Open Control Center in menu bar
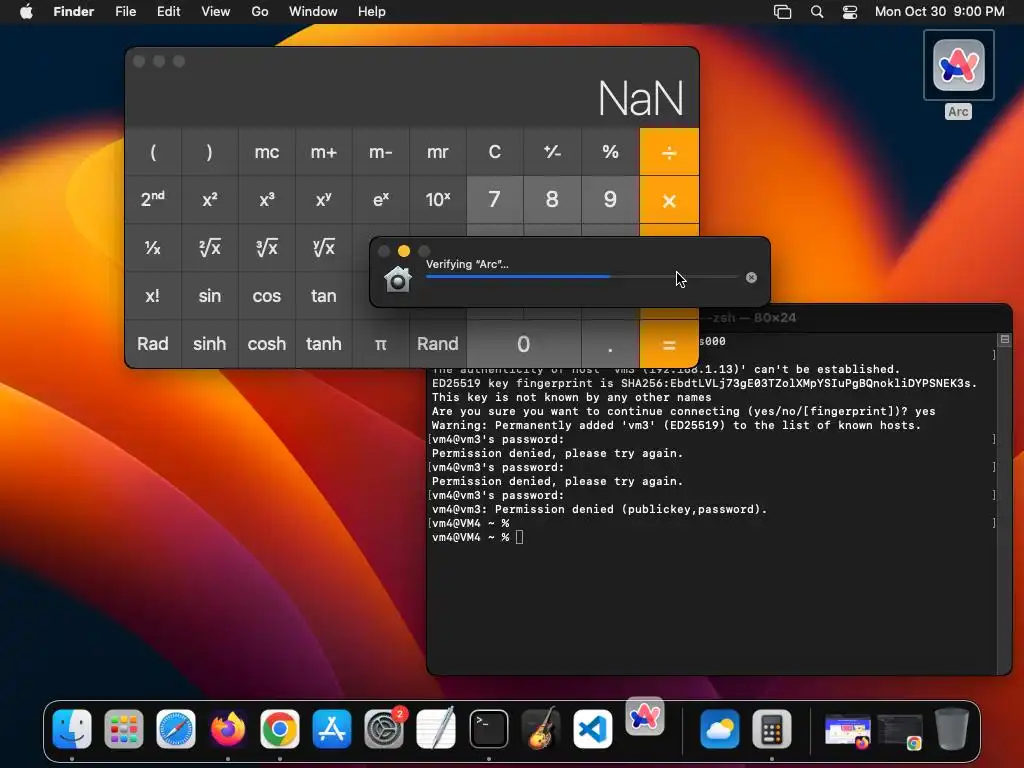Image resolution: width=1024 pixels, height=768 pixels. pyautogui.click(x=850, y=12)
